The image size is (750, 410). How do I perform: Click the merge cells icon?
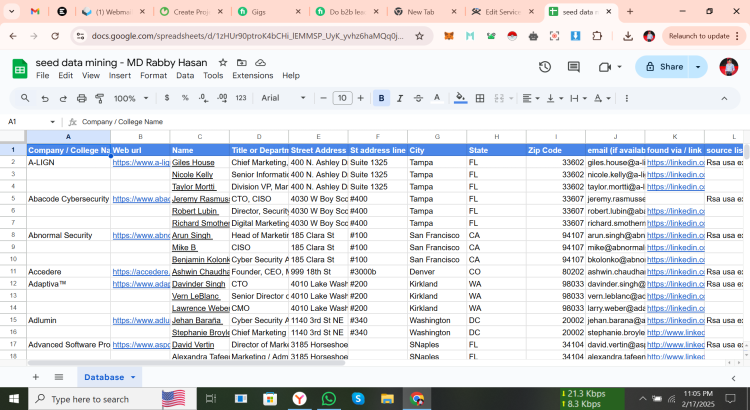pos(499,98)
